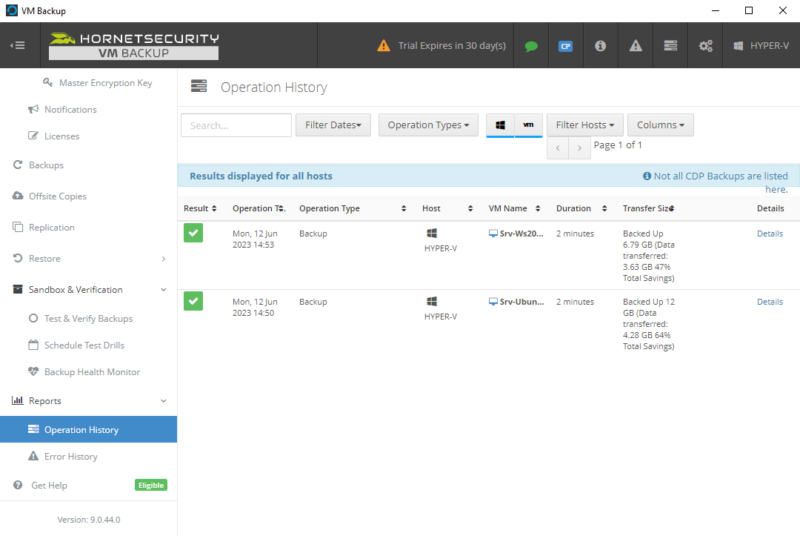Click Windows host icon in 14:53 row

click(x=432, y=233)
